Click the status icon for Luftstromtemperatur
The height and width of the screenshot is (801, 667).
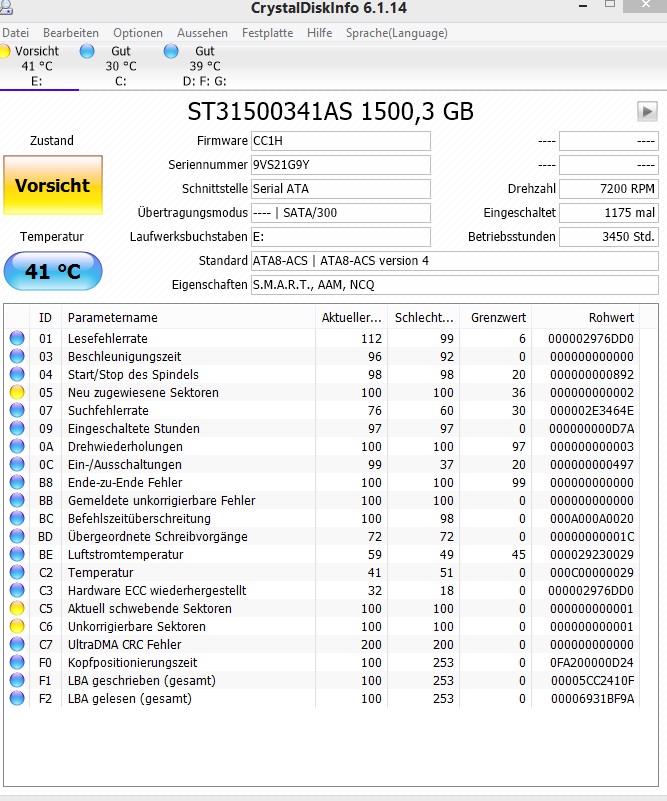(x=17, y=554)
